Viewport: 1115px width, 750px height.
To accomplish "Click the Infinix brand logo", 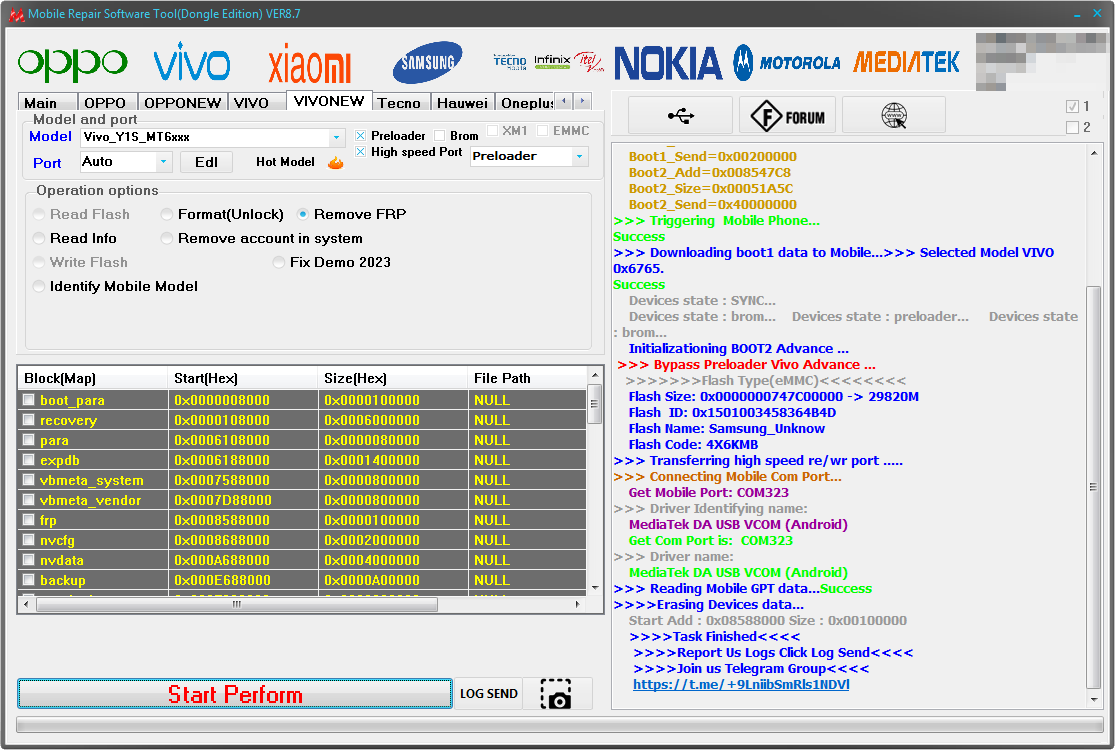I will tap(552, 61).
